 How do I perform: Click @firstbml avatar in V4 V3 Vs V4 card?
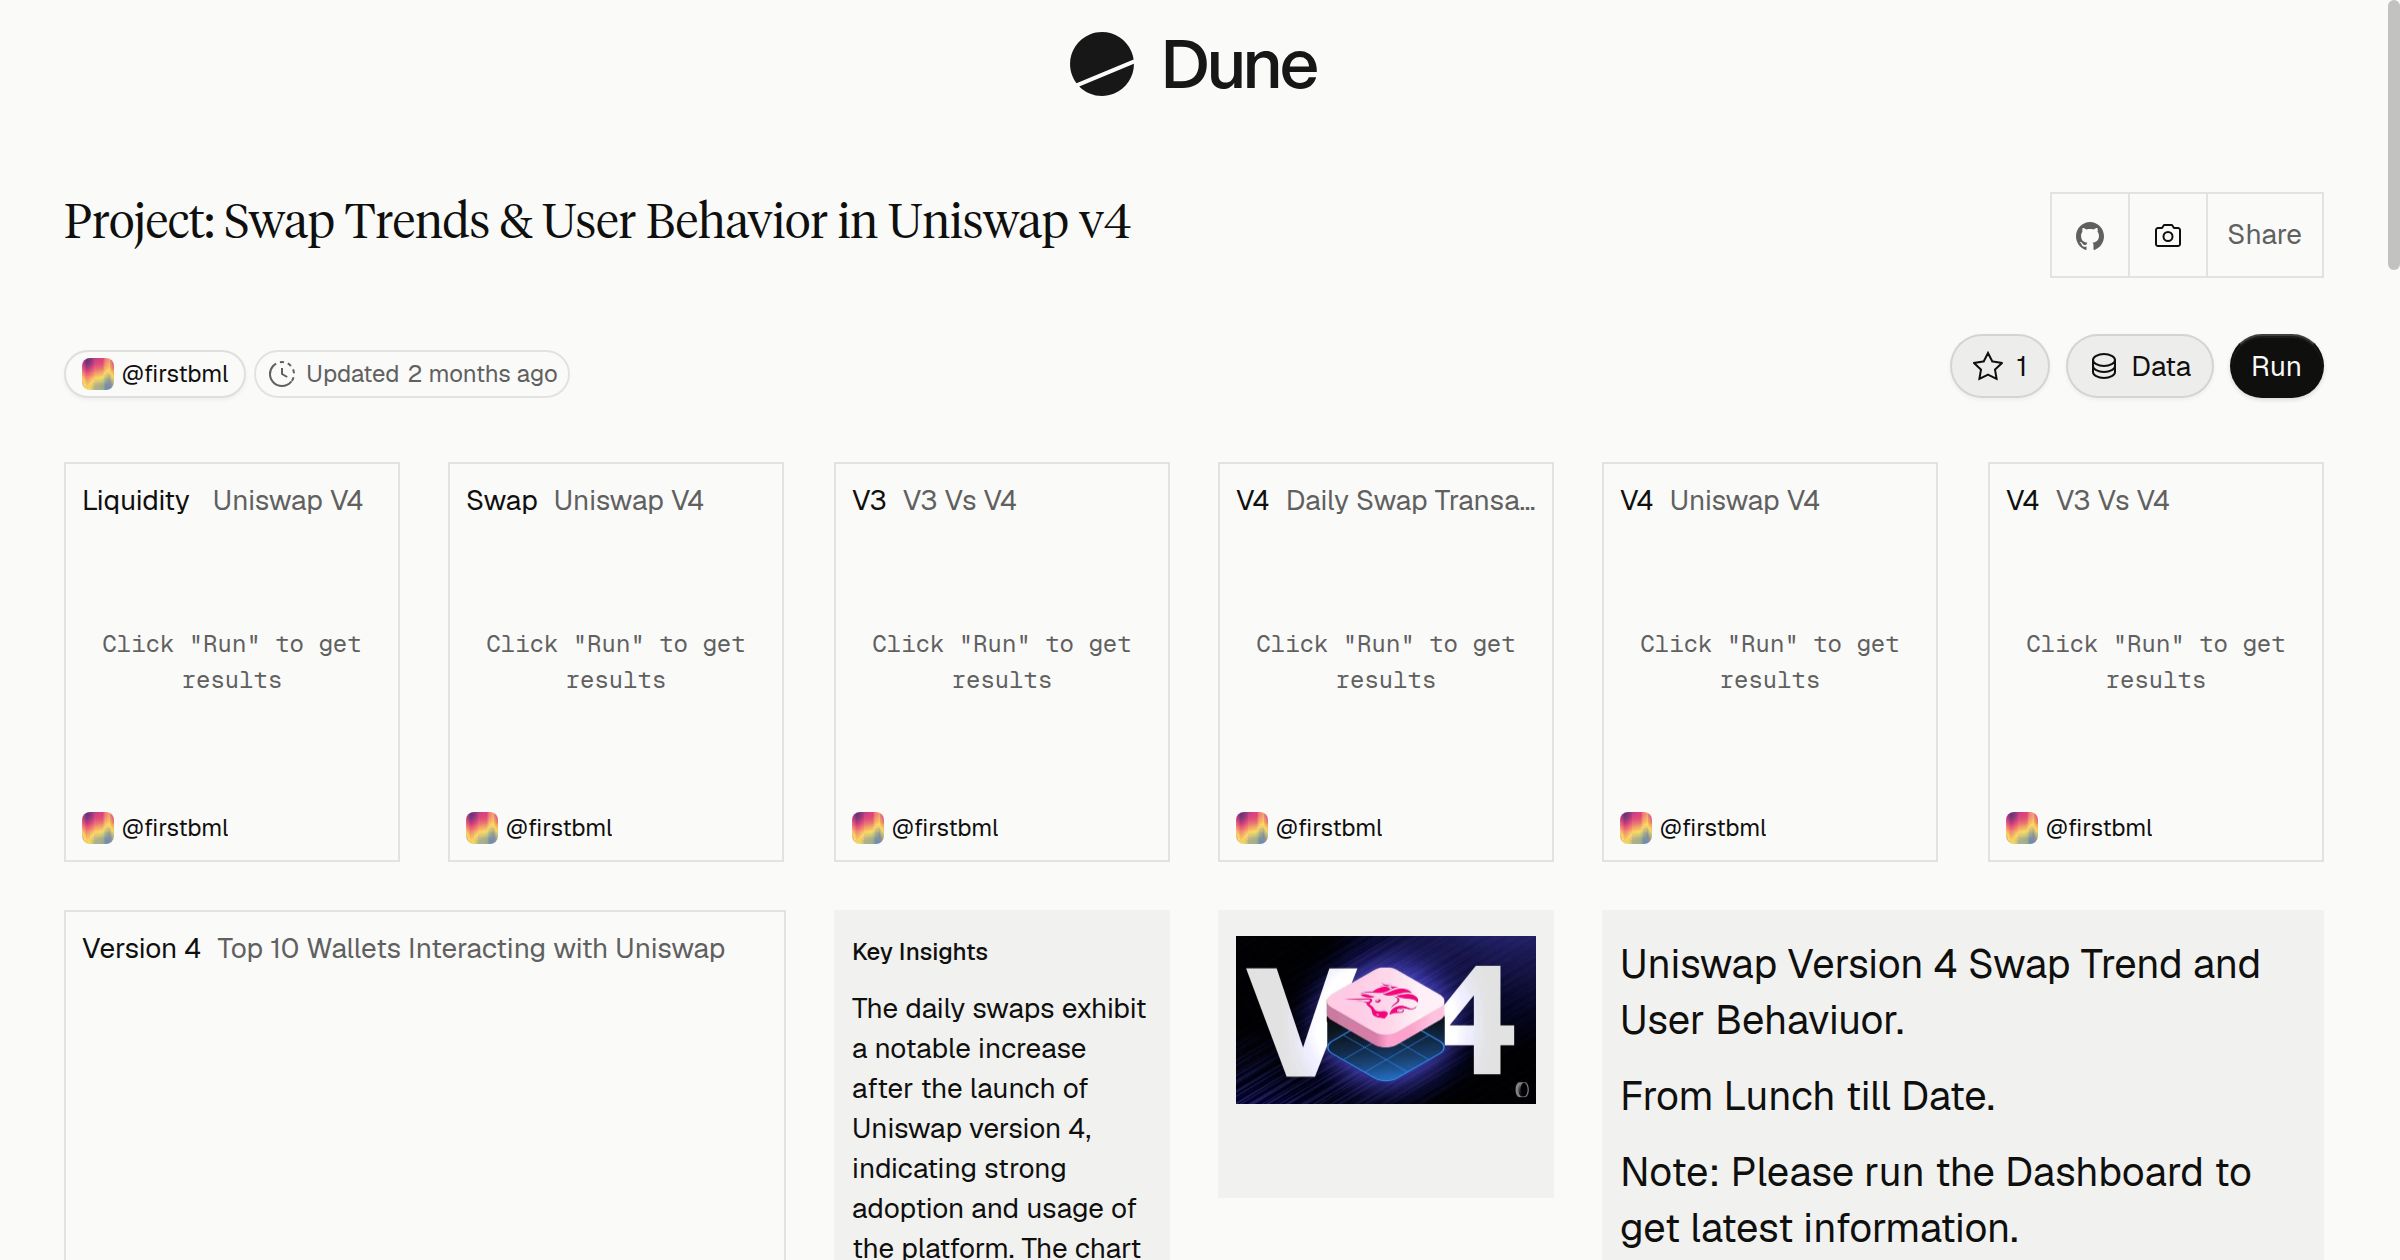(x=2021, y=828)
